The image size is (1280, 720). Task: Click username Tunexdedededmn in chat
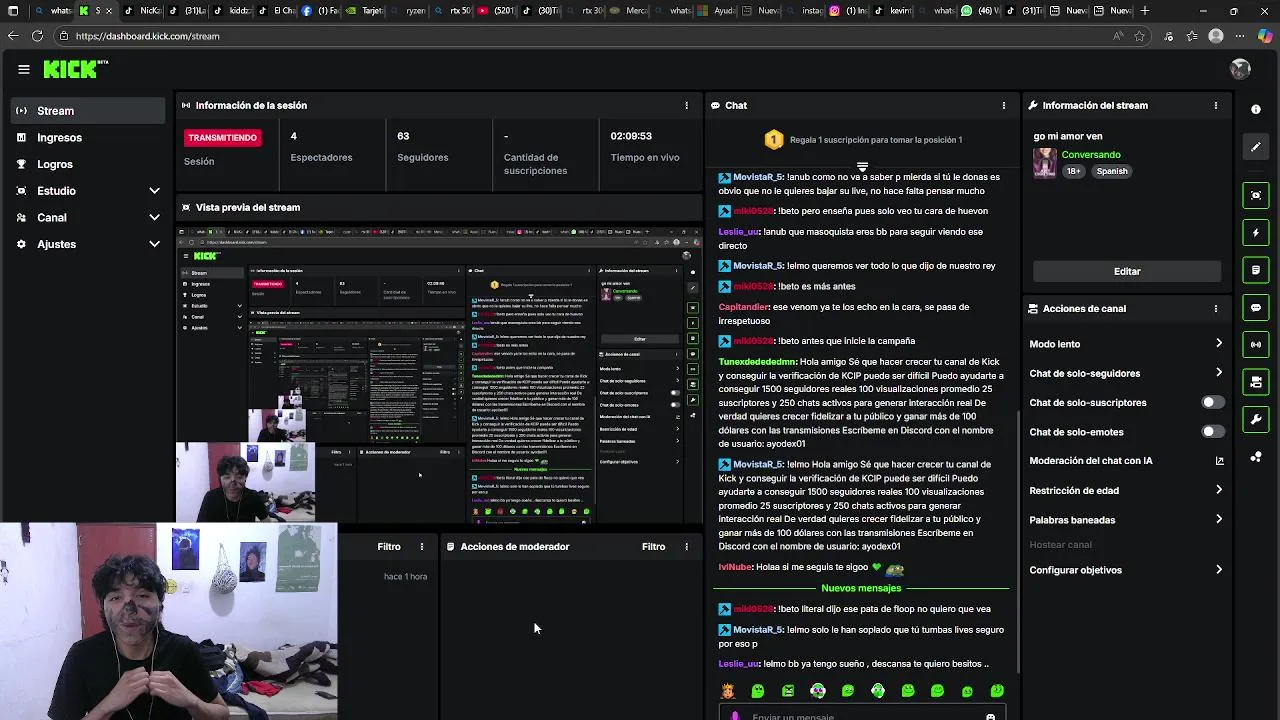(x=758, y=362)
